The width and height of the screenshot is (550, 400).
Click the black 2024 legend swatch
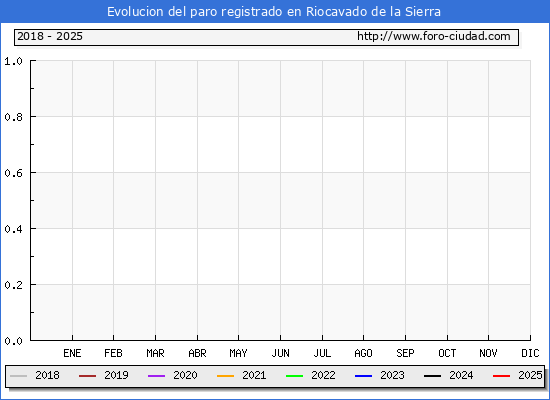pos(432,376)
